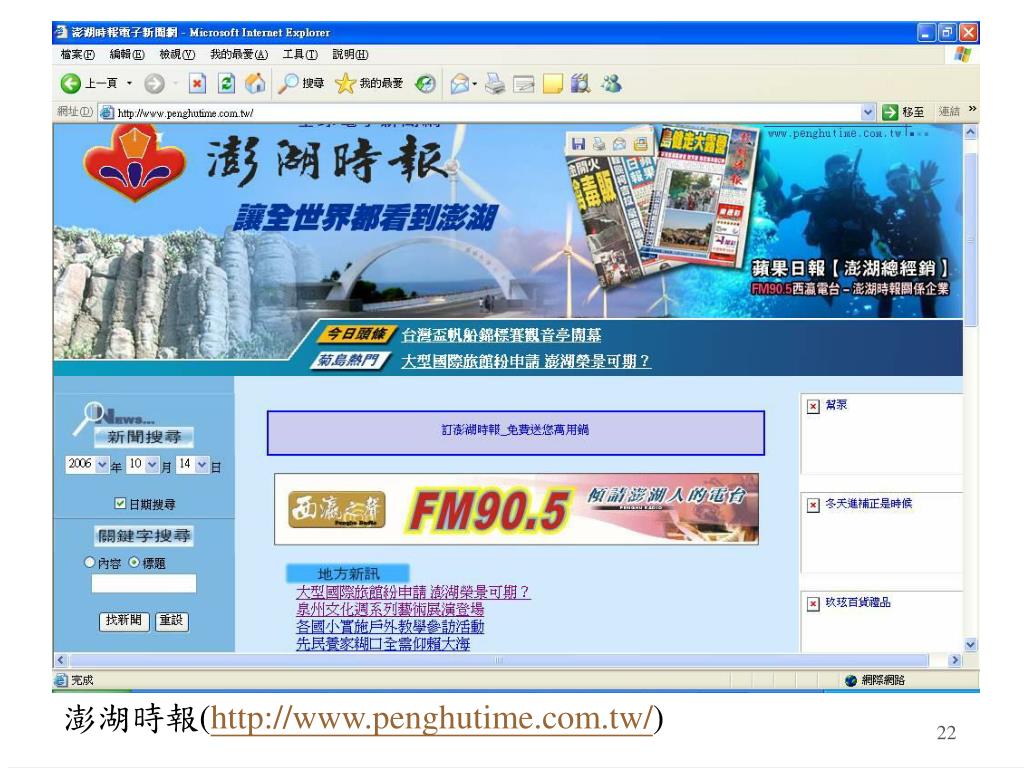Viewport: 1024px width, 768px height.
Task: Click the Penghu Times flower logo
Action: 135,163
